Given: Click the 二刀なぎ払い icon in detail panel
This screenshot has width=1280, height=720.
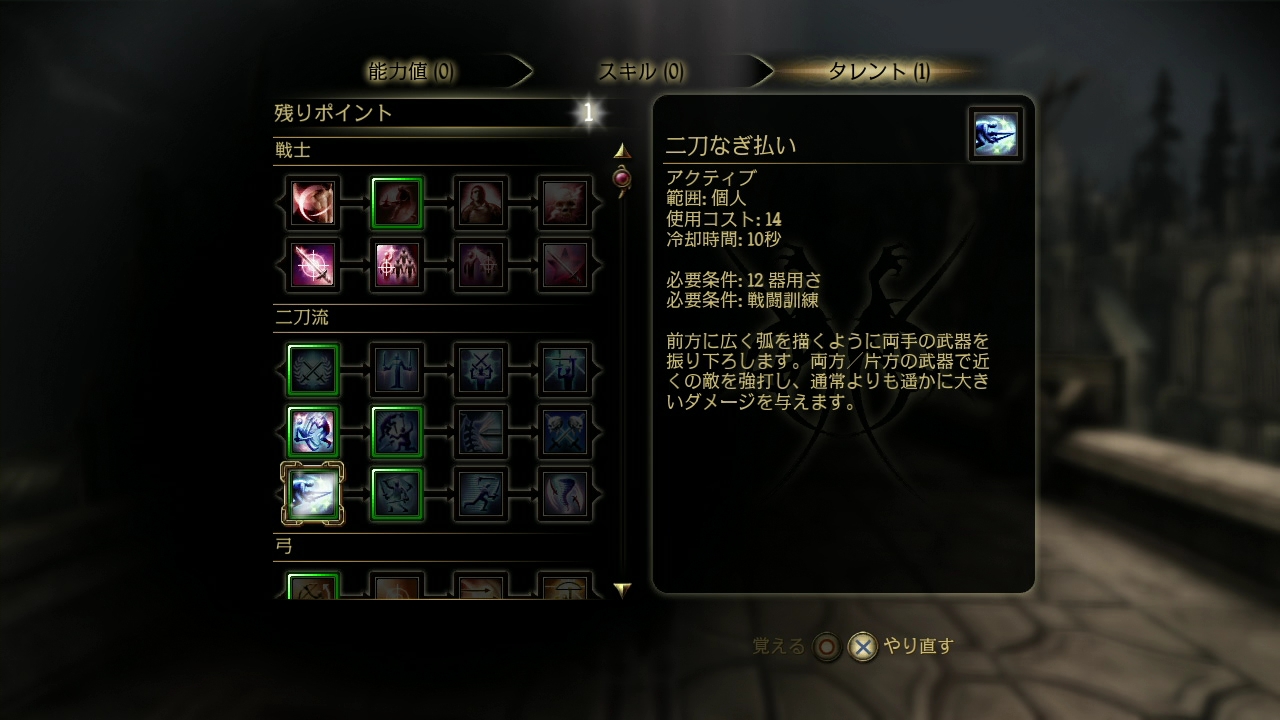Looking at the screenshot, I should tap(996, 134).
